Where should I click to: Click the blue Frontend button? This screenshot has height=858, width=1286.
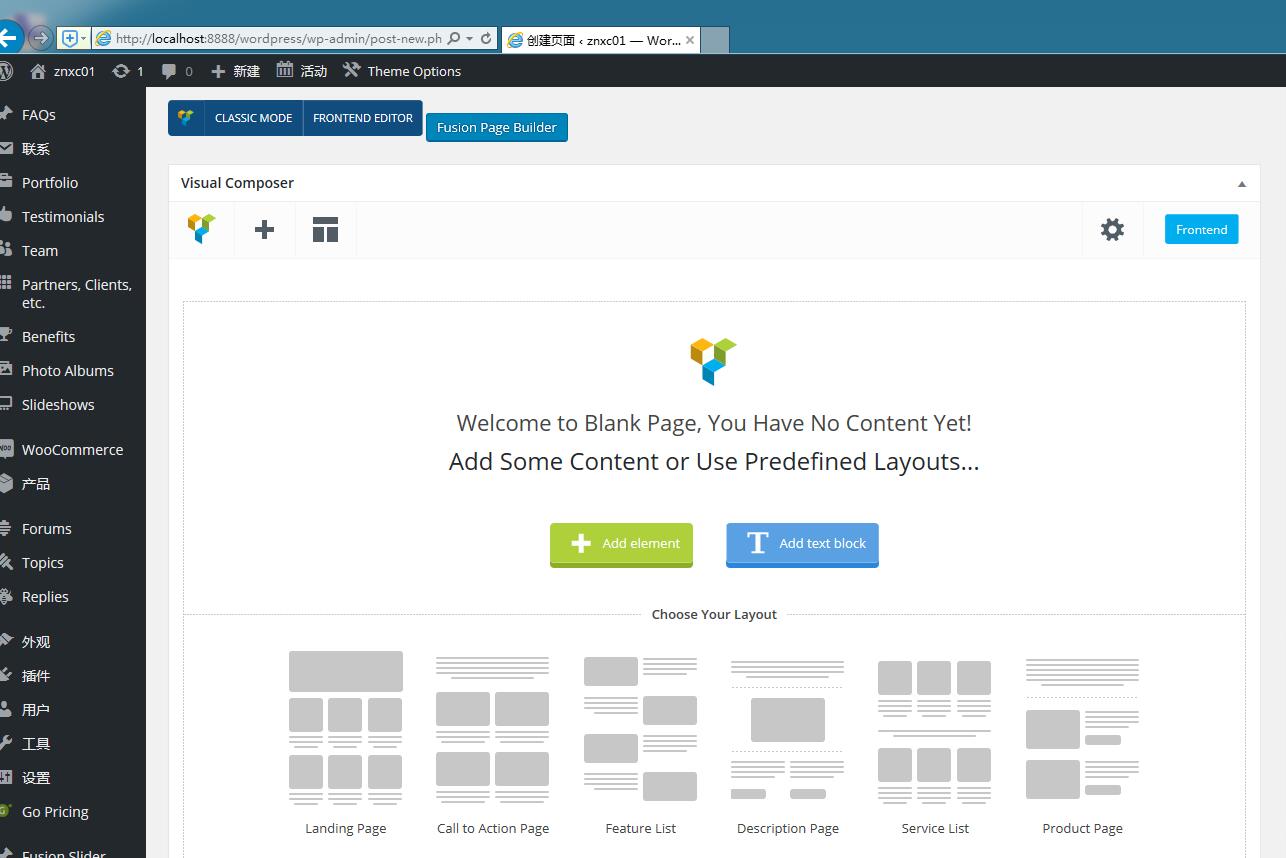[1202, 229]
